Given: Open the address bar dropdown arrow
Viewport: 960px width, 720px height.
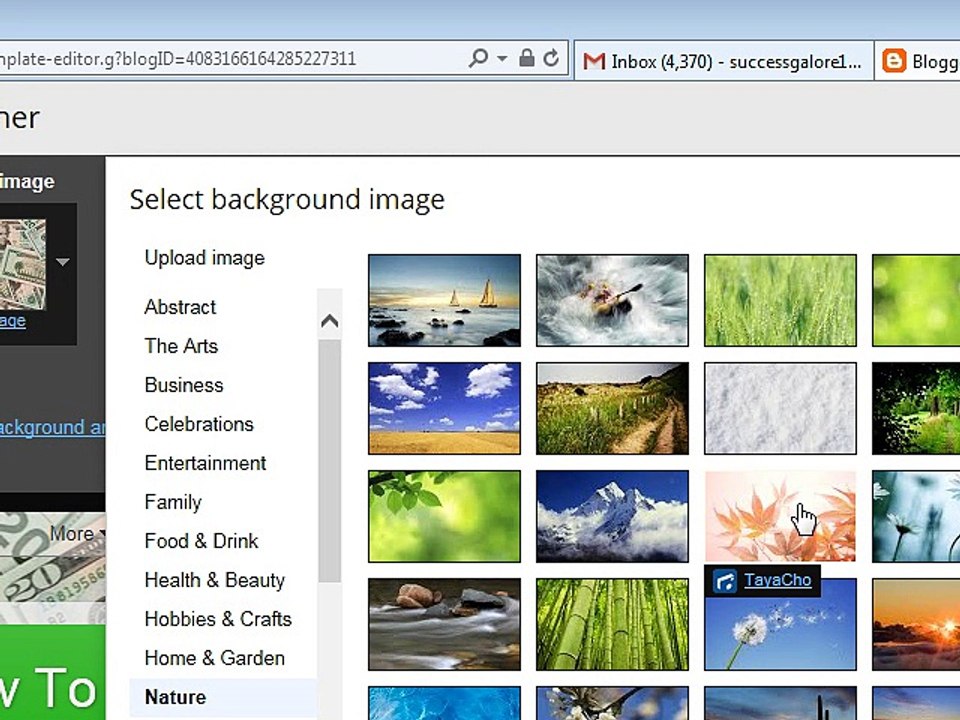Looking at the screenshot, I should 502,59.
